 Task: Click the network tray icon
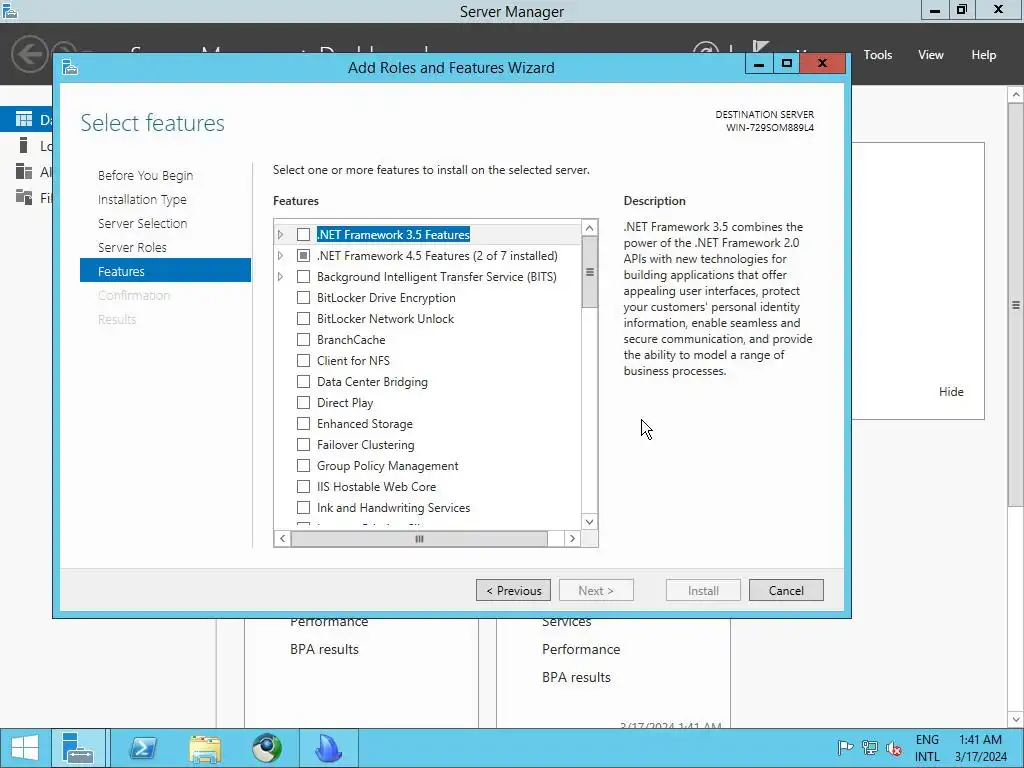pos(869,748)
